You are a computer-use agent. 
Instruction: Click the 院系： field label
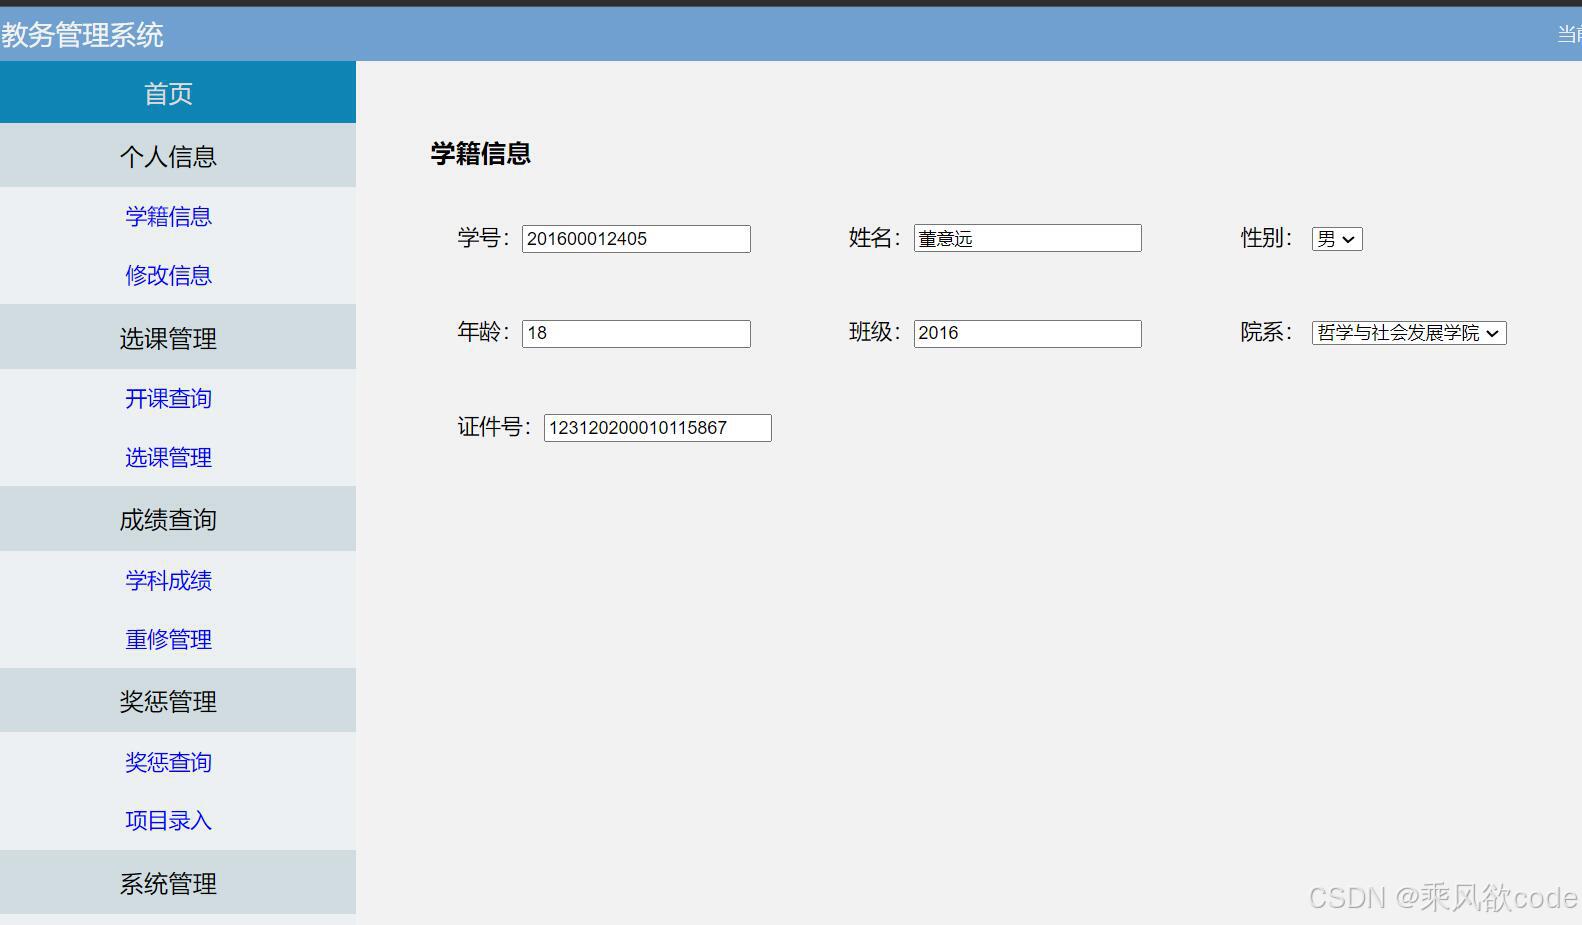(x=1268, y=332)
